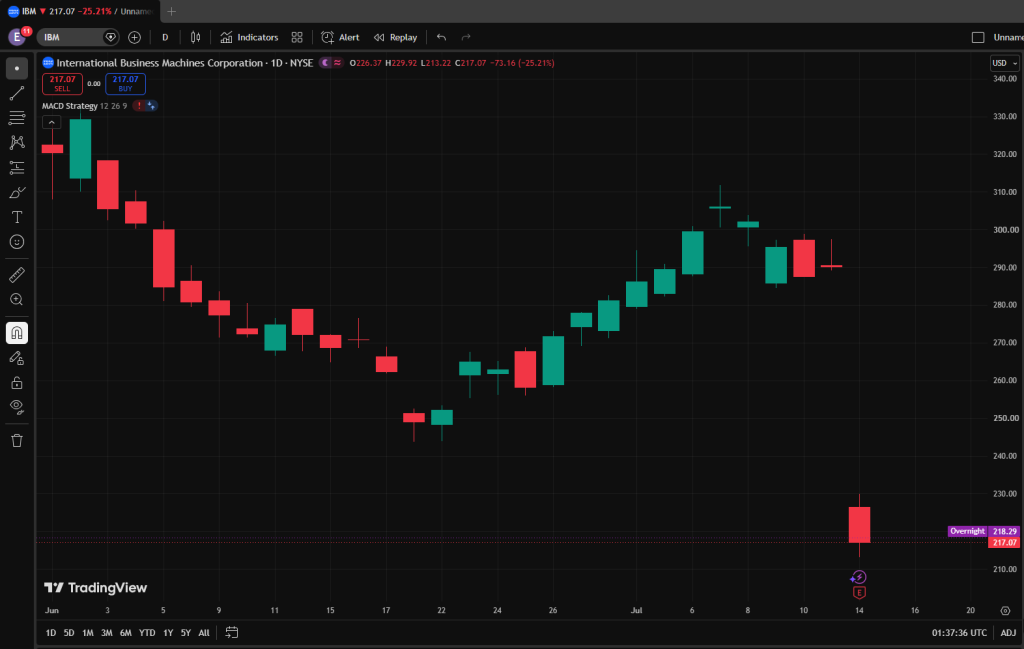
Task: Open time axis settings target icon
Action: click(x=1005, y=610)
